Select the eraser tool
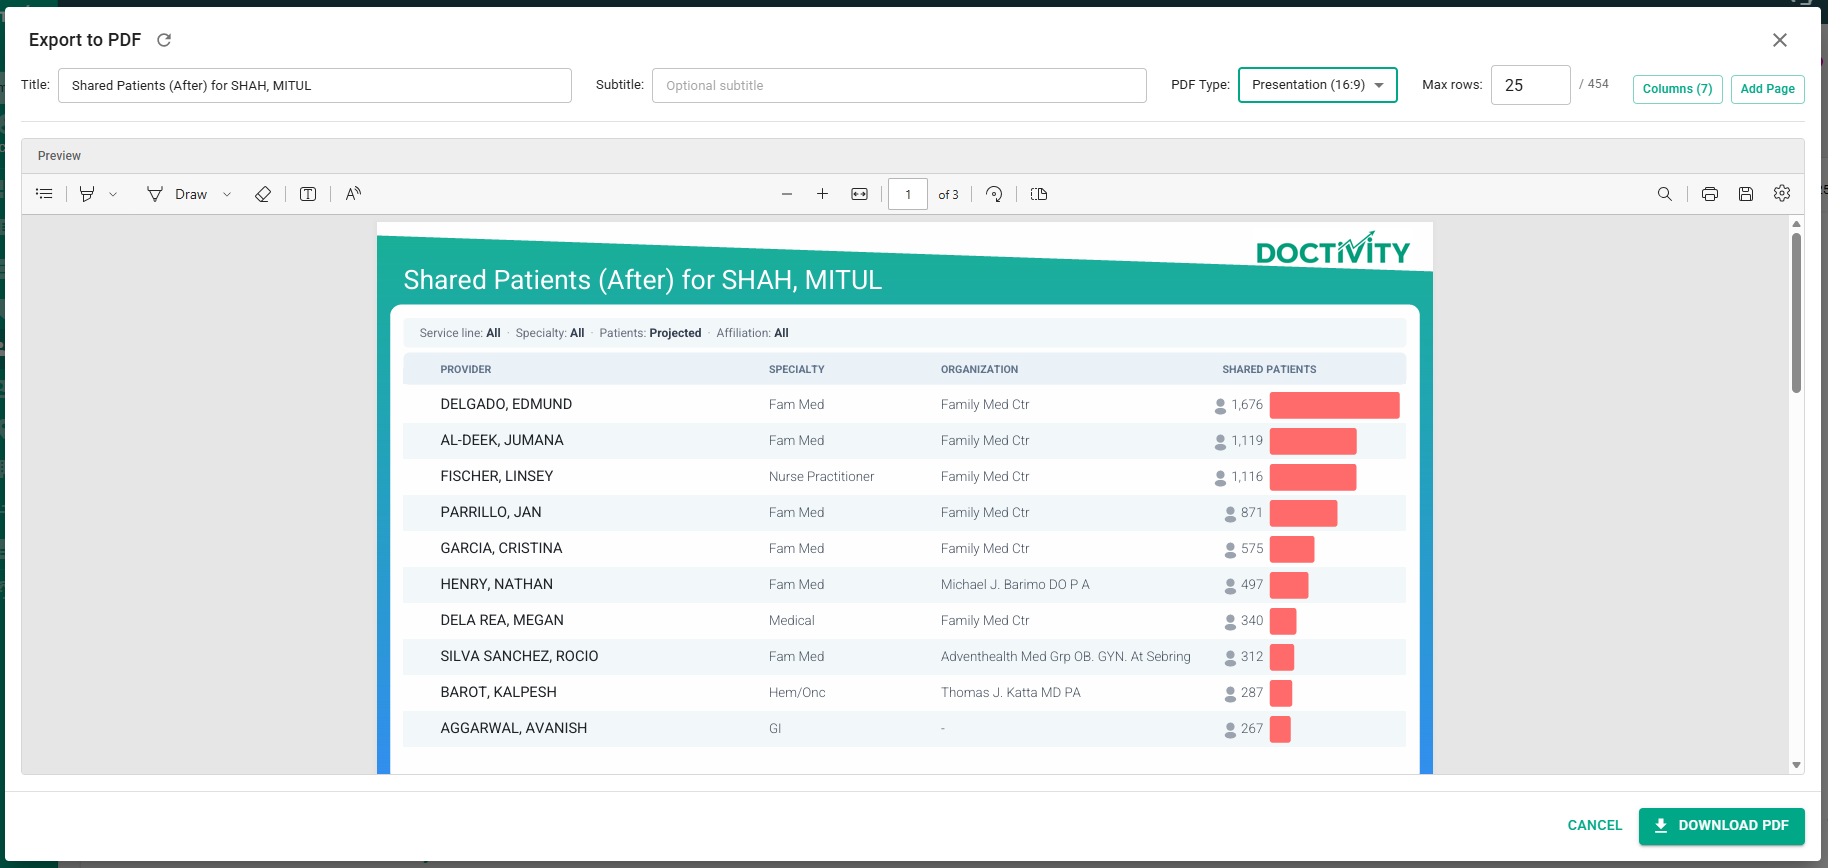The image size is (1828, 868). [263, 194]
